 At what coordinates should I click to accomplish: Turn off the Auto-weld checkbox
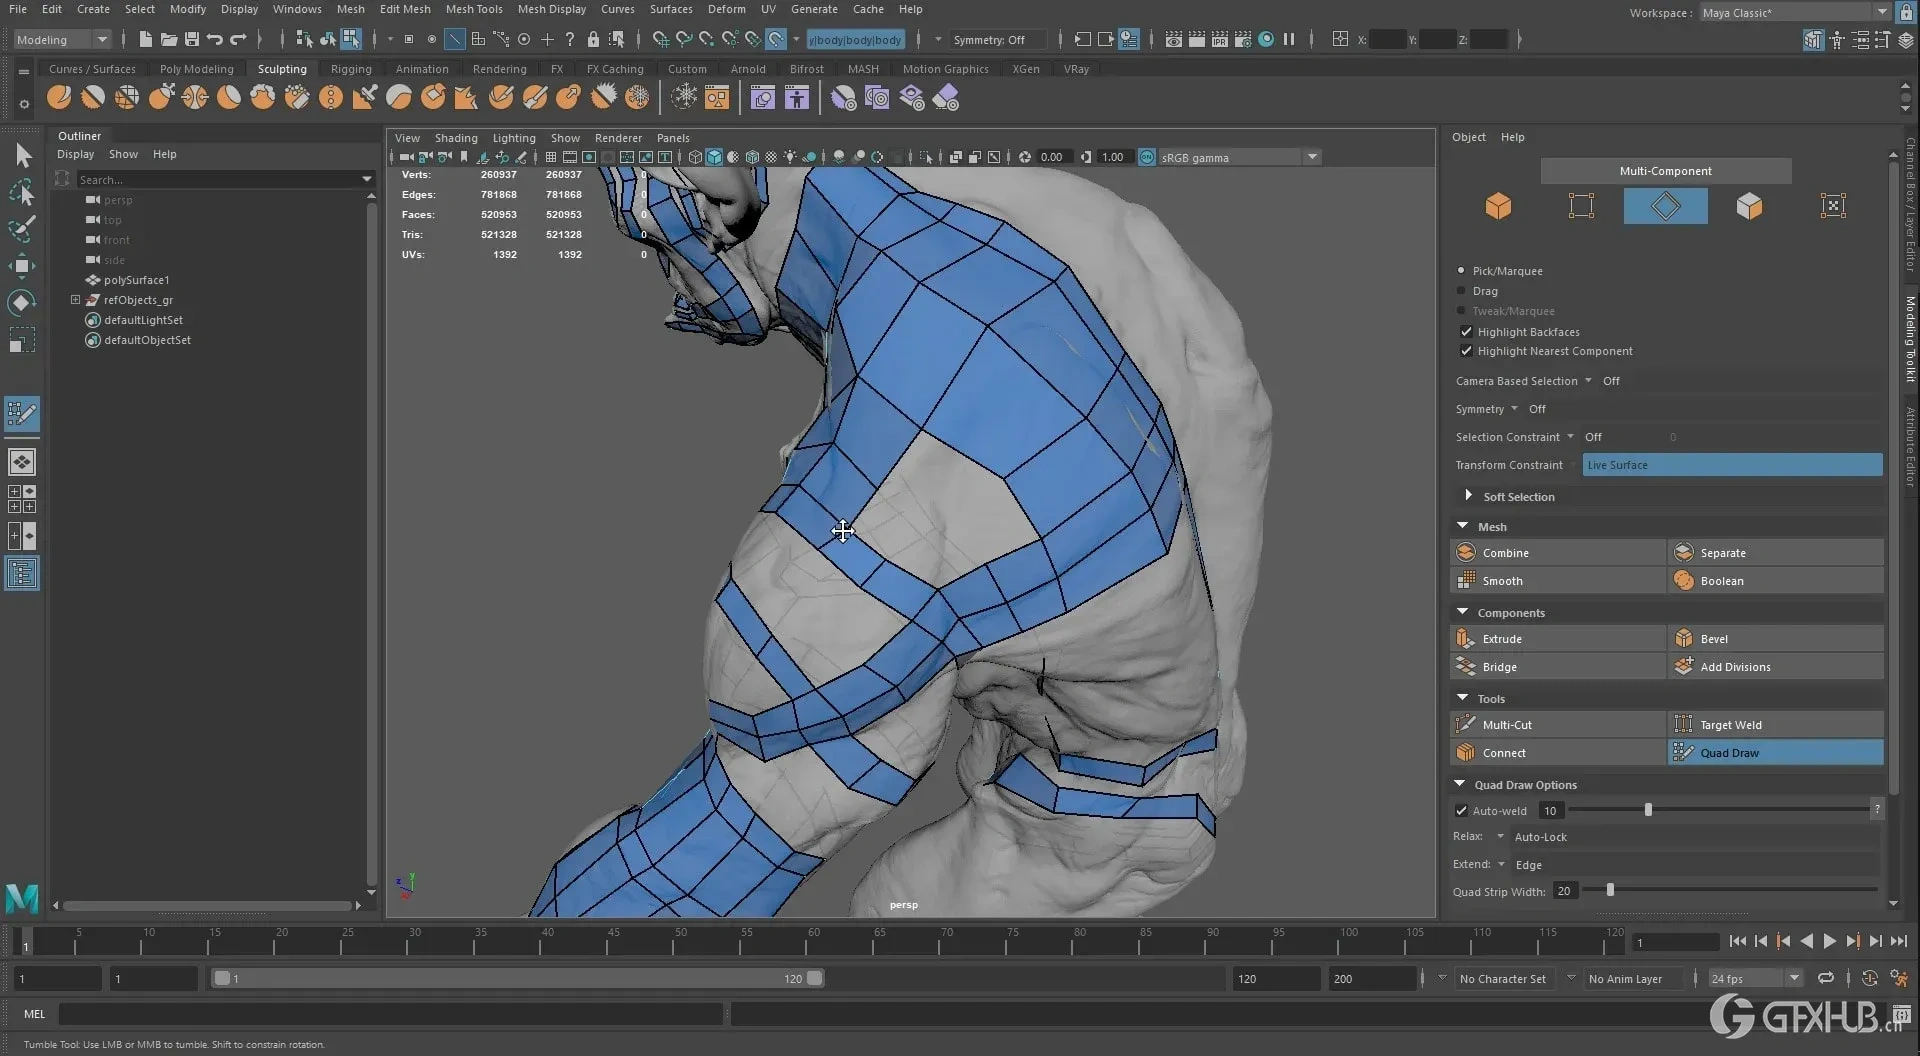[x=1461, y=810]
